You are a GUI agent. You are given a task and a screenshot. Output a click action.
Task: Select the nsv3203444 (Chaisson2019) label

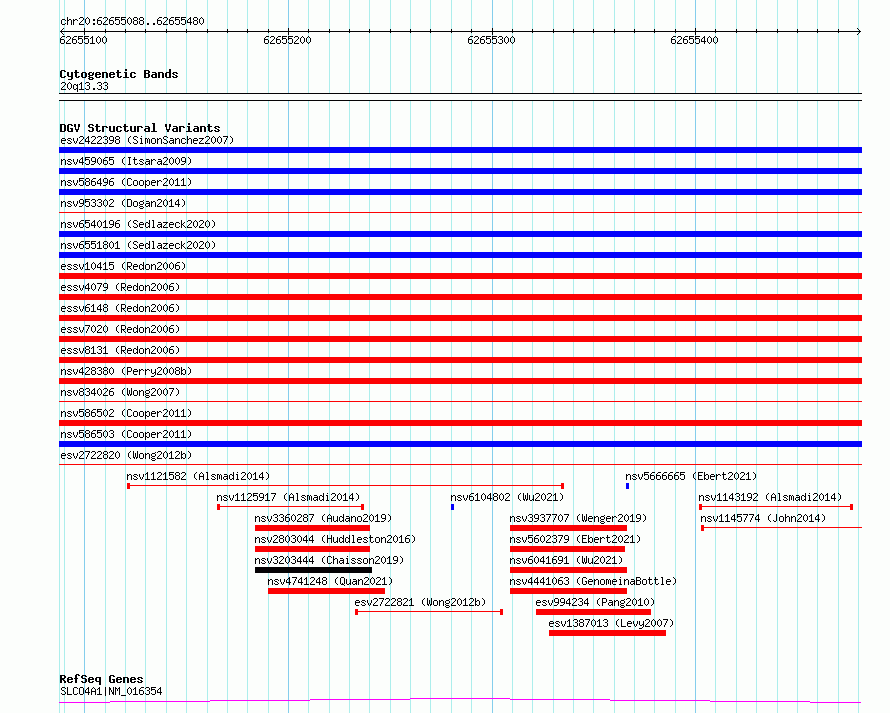(x=329, y=560)
